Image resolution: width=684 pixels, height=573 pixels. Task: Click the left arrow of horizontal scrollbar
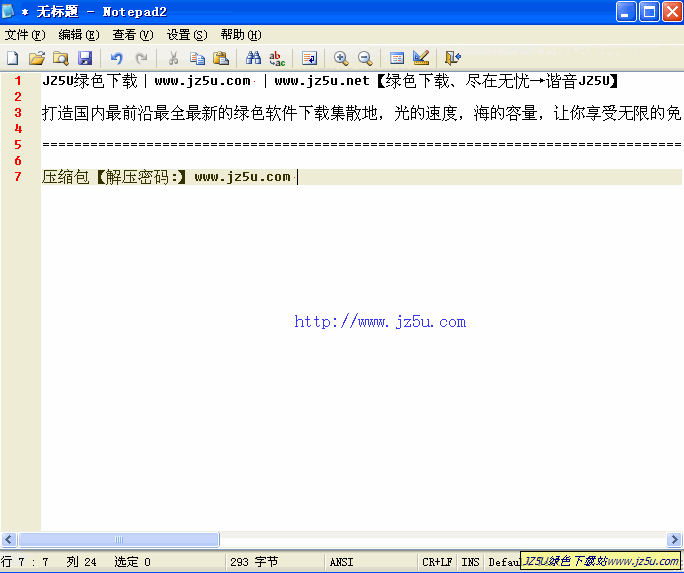click(9, 539)
